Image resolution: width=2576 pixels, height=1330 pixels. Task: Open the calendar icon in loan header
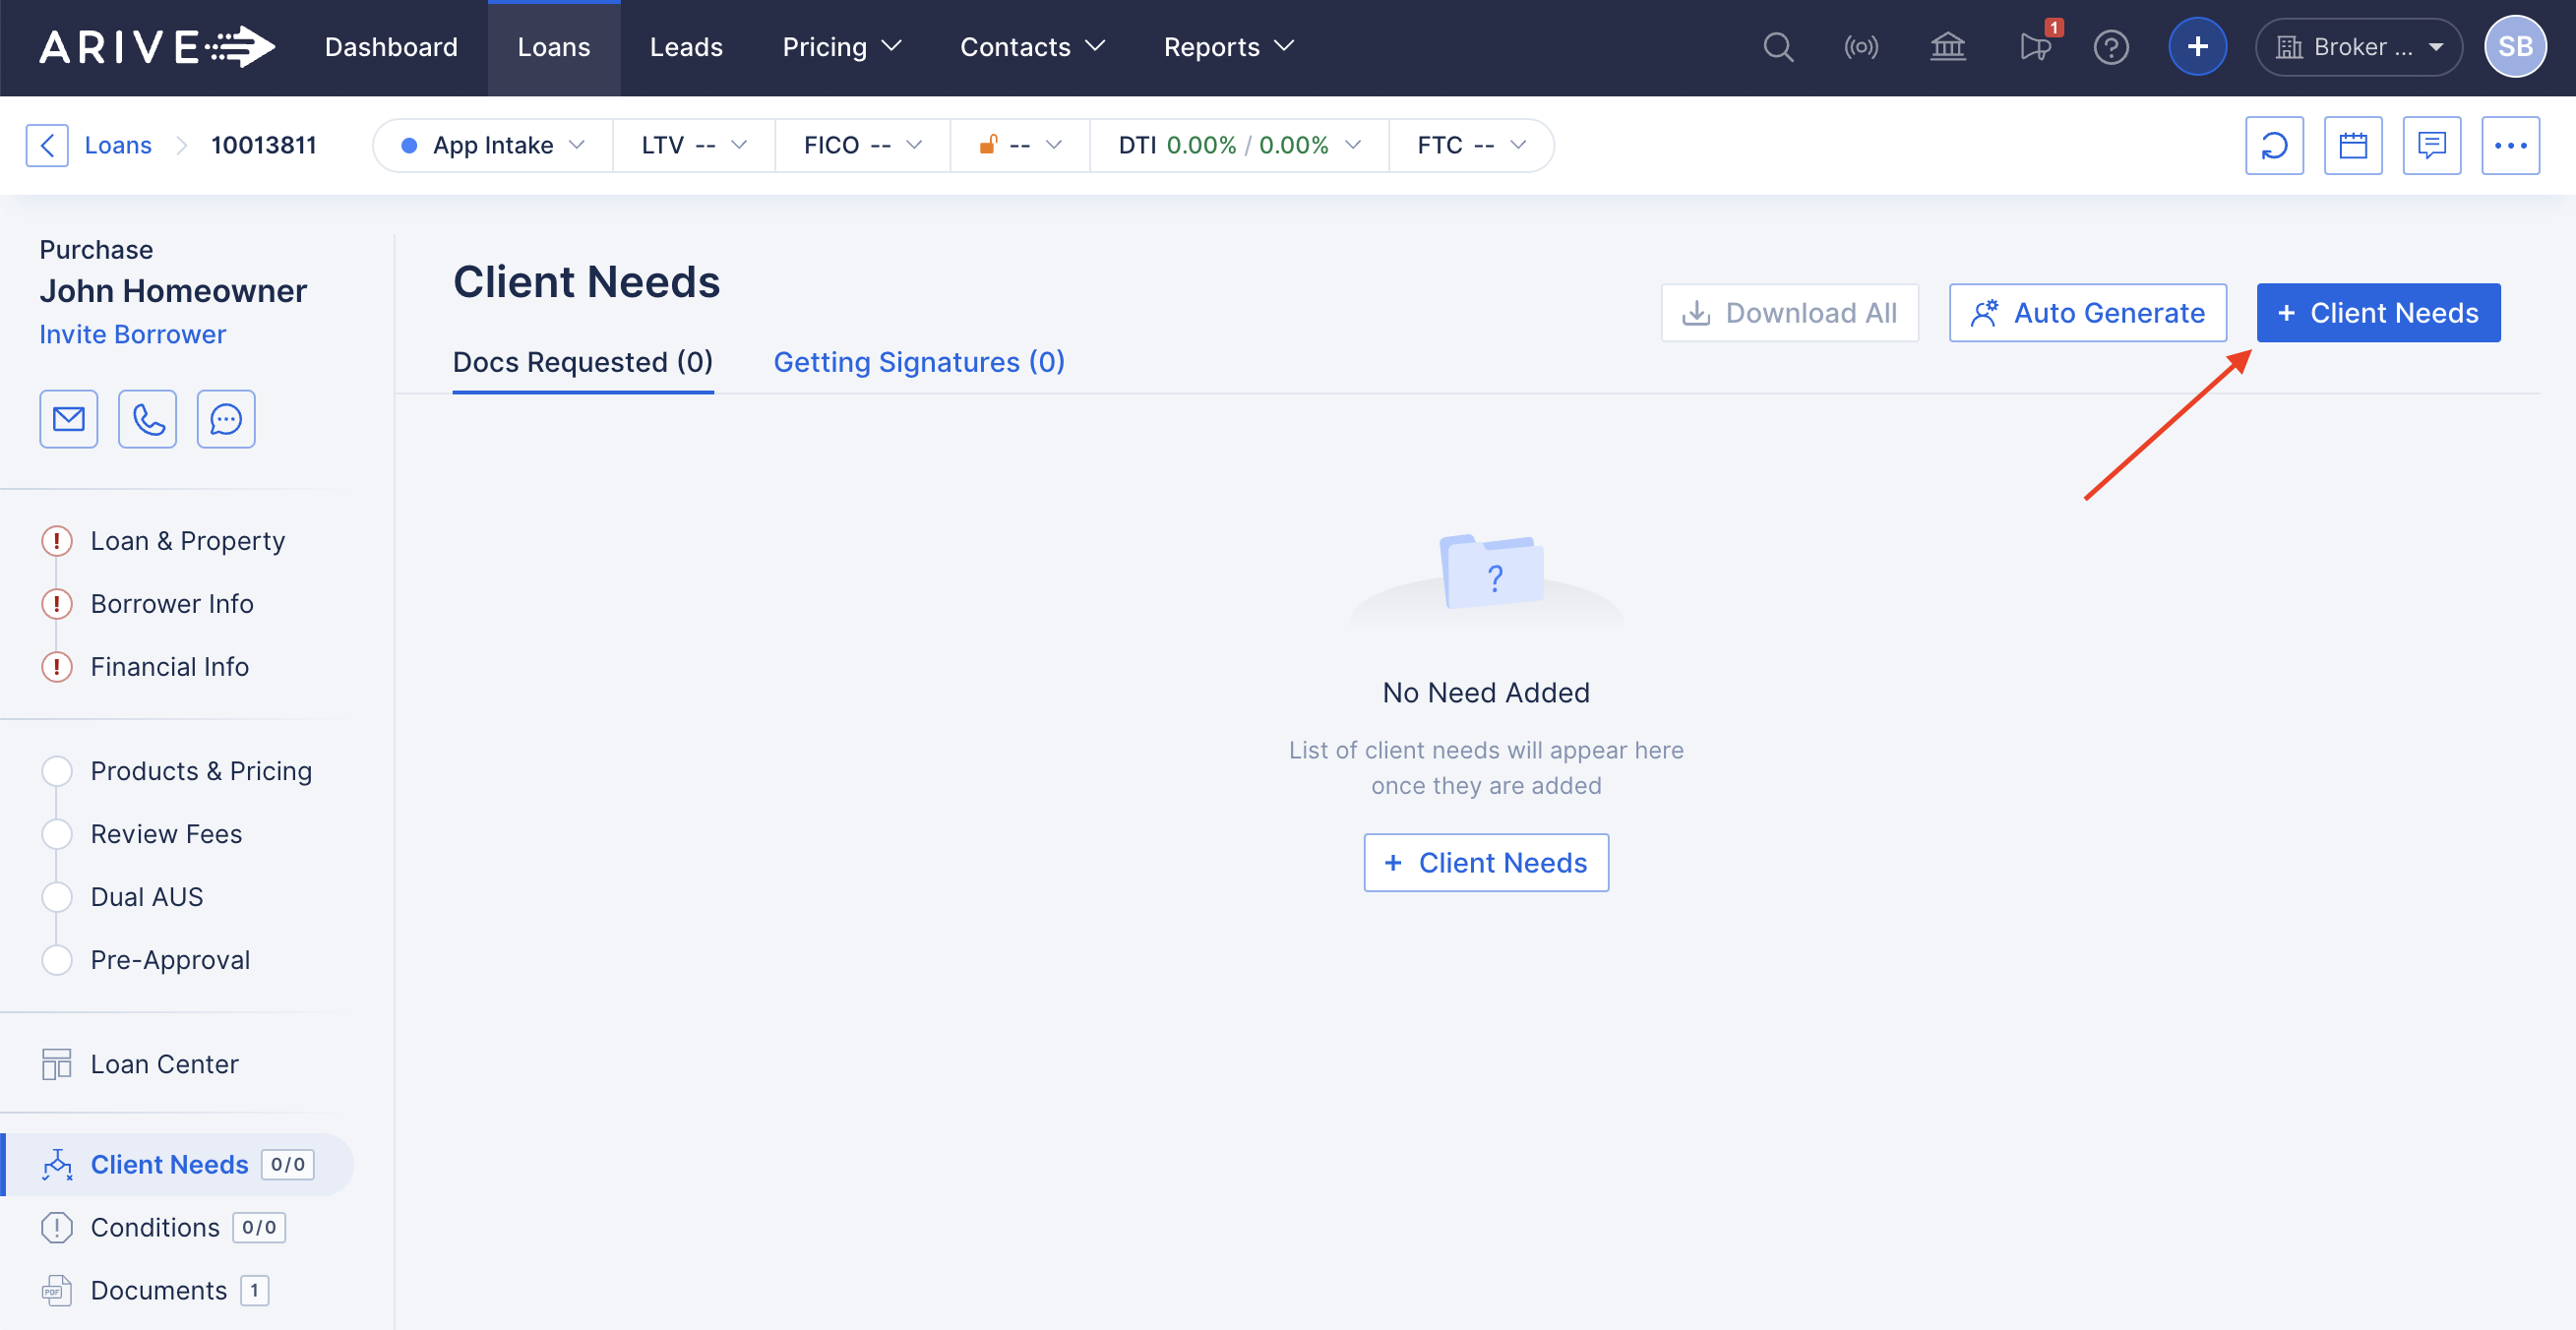coord(2352,146)
